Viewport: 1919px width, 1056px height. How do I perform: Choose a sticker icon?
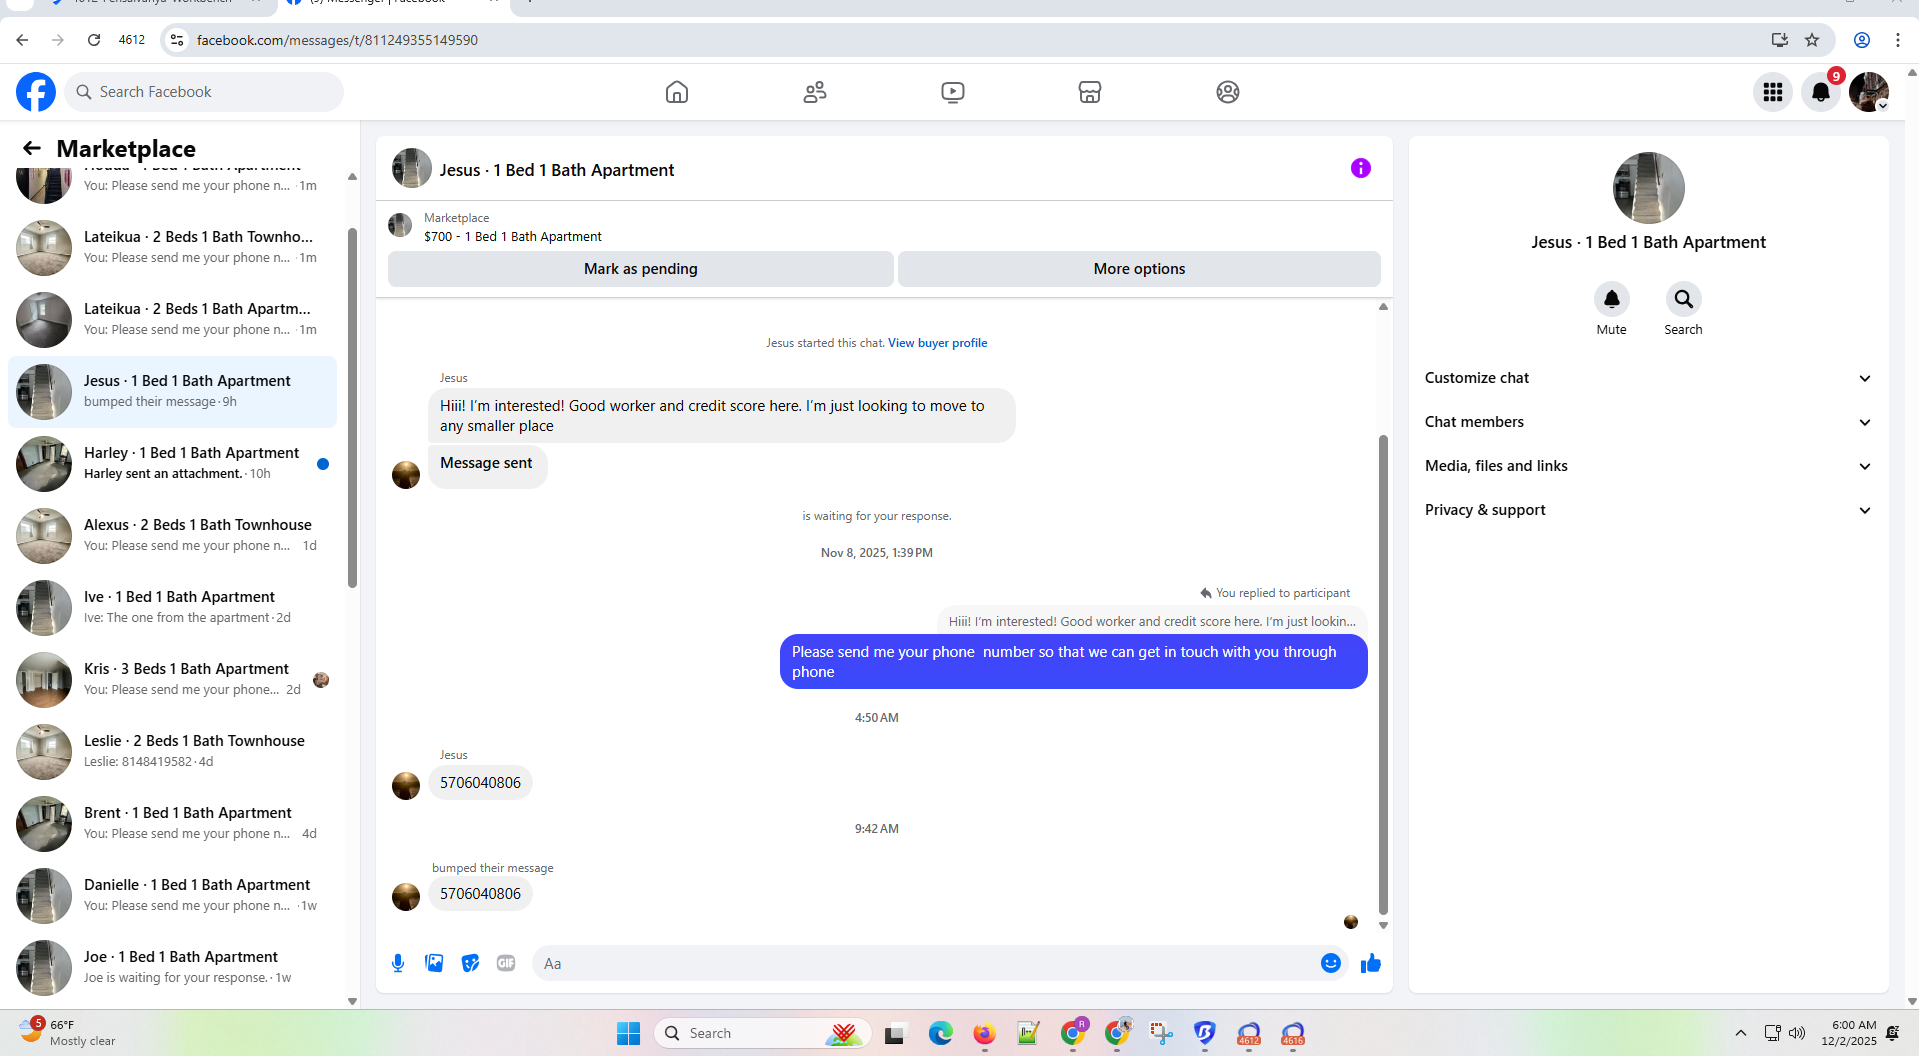pyautogui.click(x=470, y=963)
